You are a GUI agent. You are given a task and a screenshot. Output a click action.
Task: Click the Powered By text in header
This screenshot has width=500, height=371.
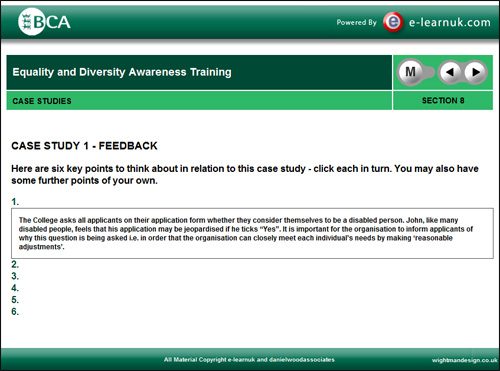click(x=356, y=22)
